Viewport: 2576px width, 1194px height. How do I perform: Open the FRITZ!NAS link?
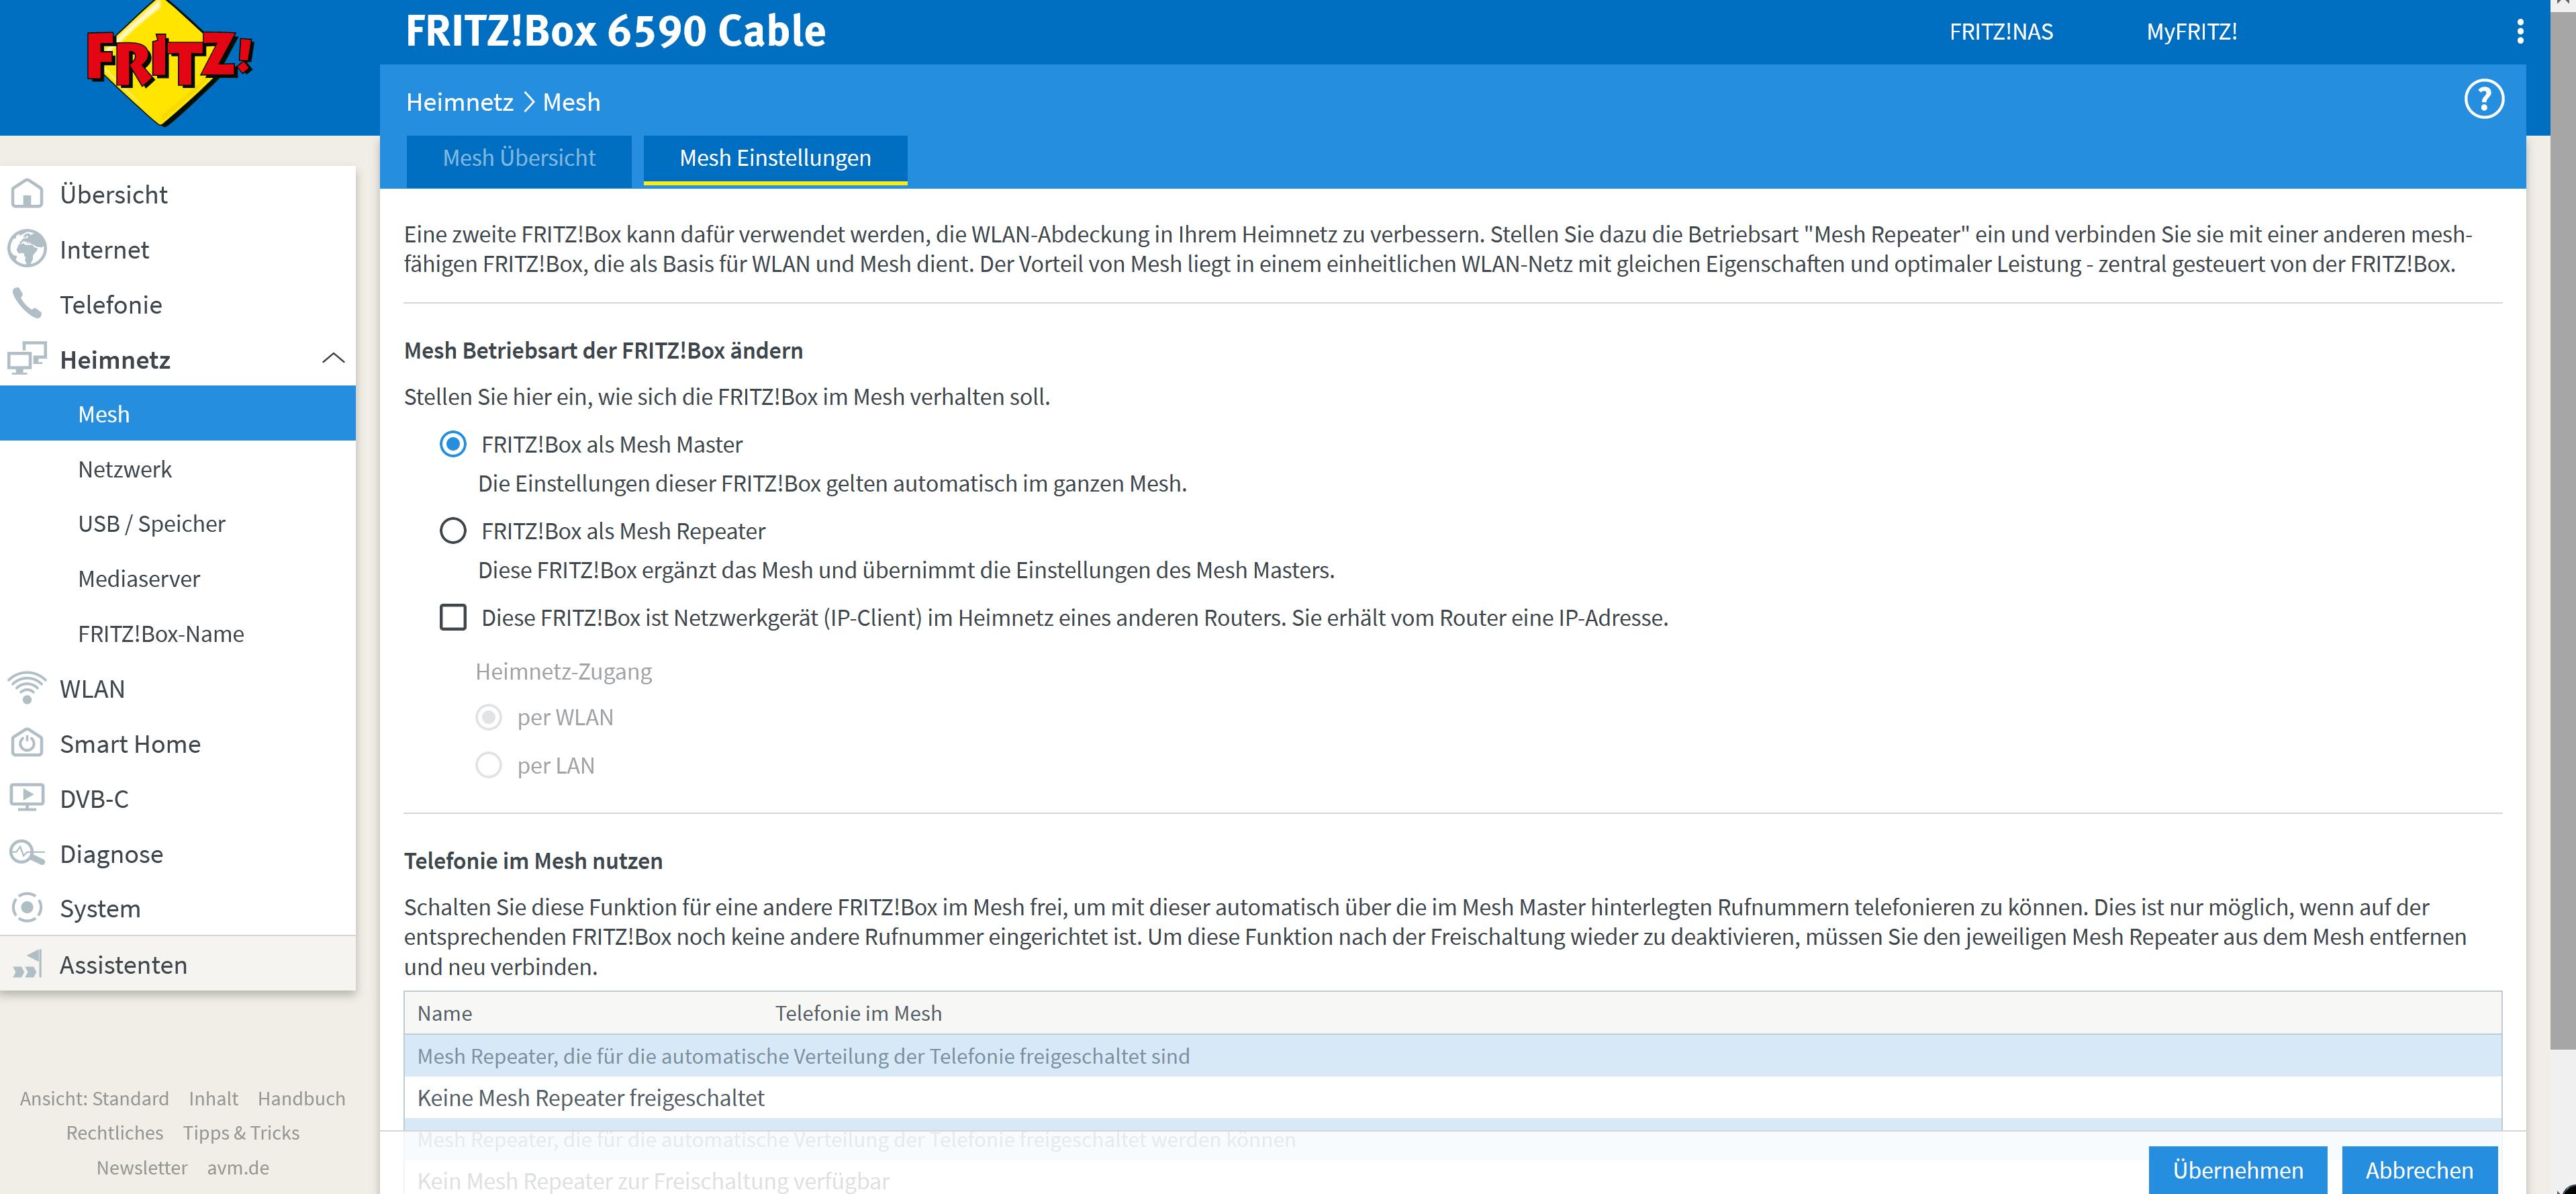tap(2001, 32)
